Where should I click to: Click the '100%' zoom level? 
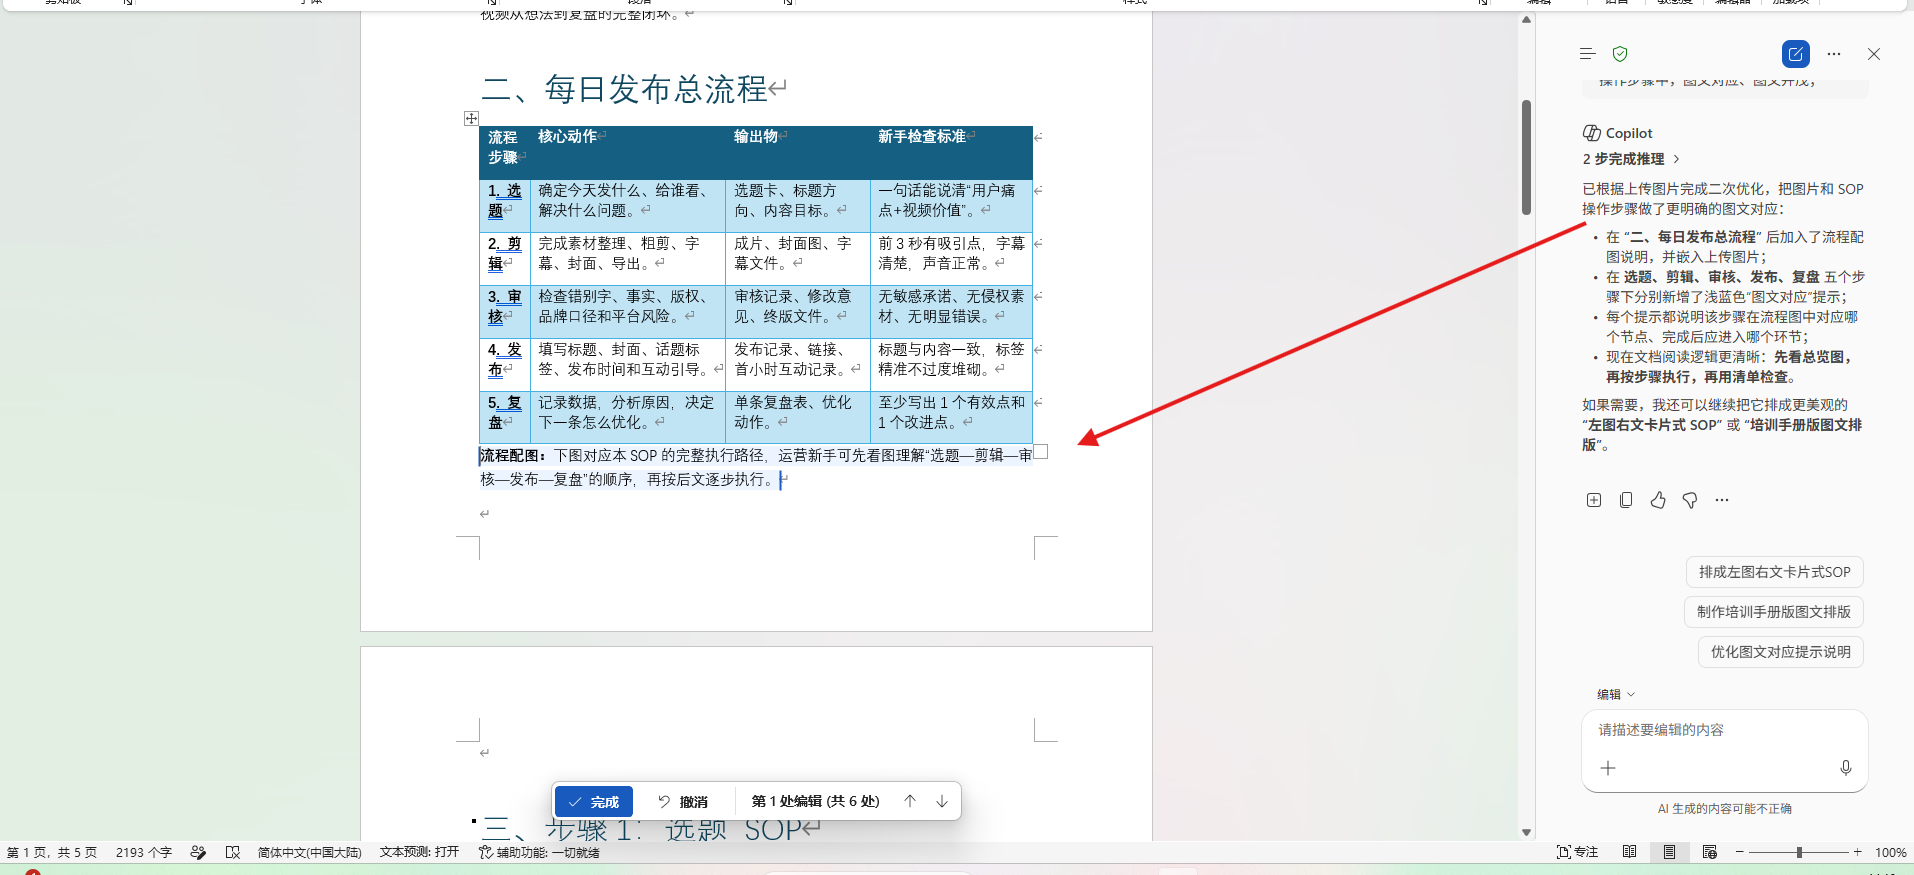(1890, 853)
